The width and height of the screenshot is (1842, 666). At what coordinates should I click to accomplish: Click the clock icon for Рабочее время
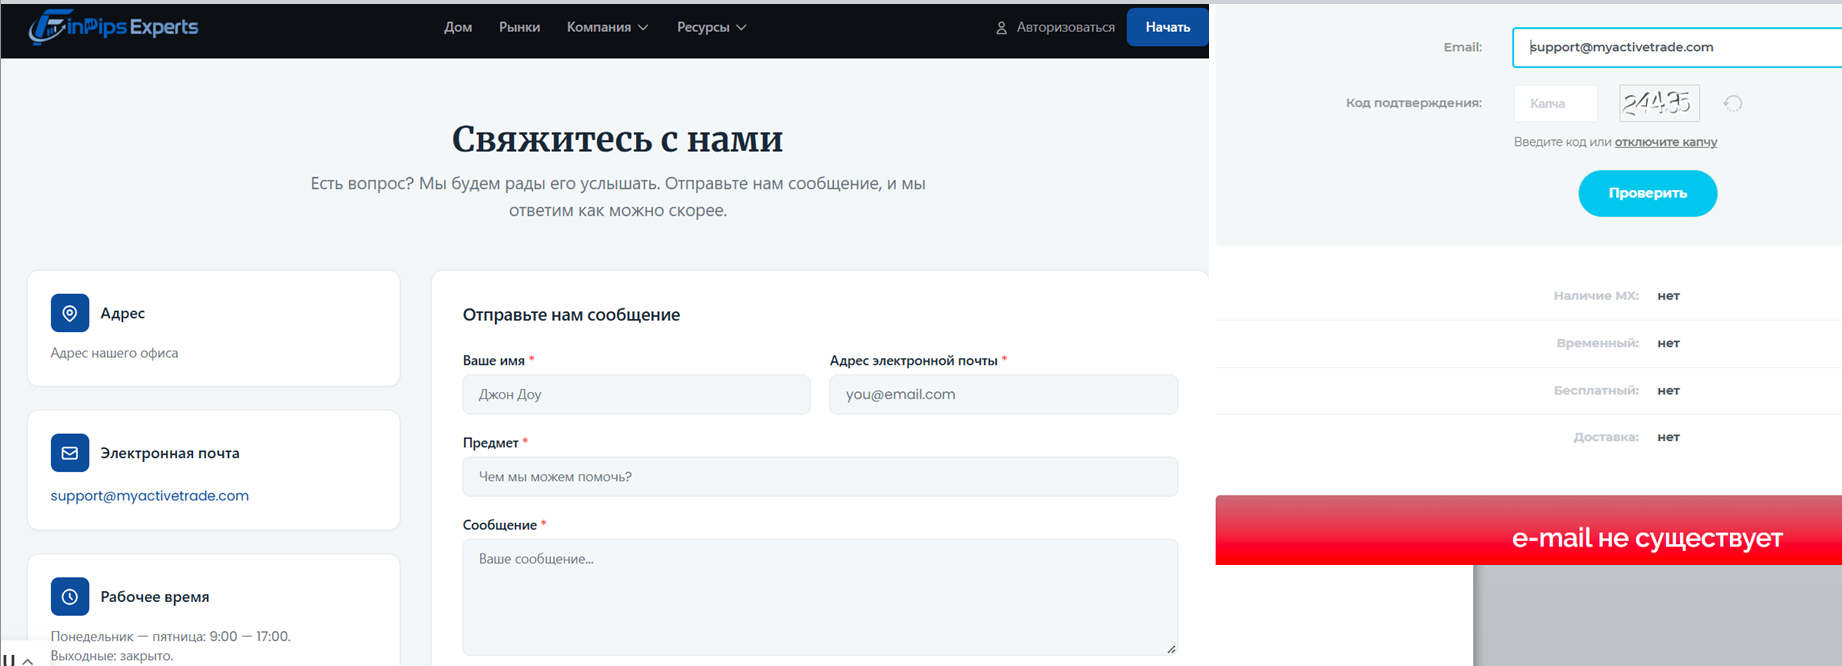coord(70,597)
